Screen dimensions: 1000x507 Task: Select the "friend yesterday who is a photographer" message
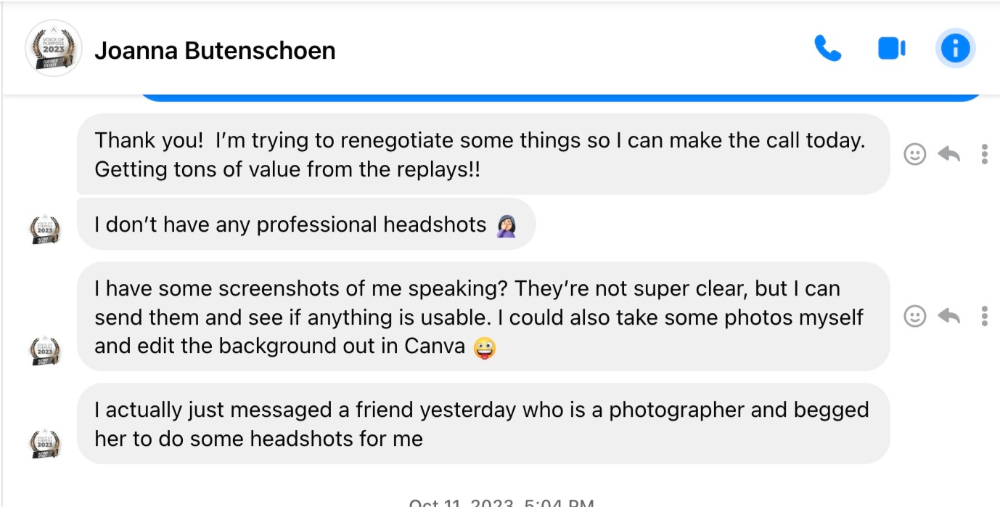(x=483, y=423)
